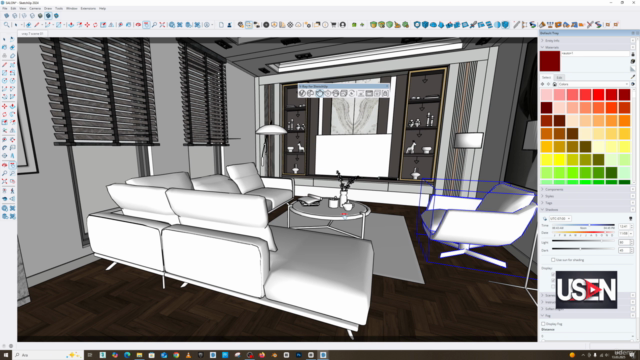The image size is (640, 360).
Task: Open the Extensions menu
Action: (88, 8)
